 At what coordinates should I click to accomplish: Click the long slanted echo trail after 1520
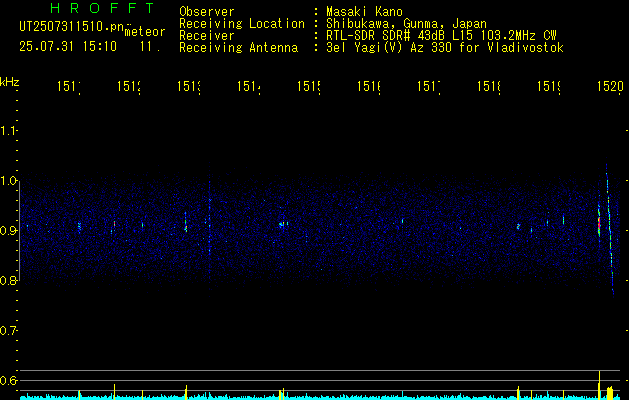click(x=610, y=231)
